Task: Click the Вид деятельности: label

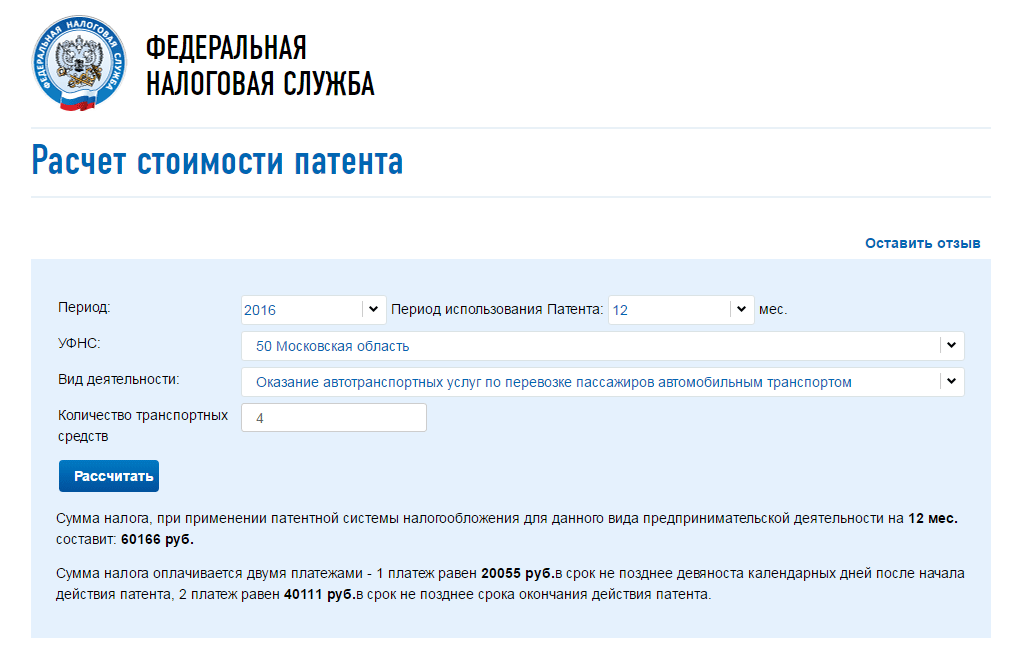Action: pyautogui.click(x=119, y=380)
